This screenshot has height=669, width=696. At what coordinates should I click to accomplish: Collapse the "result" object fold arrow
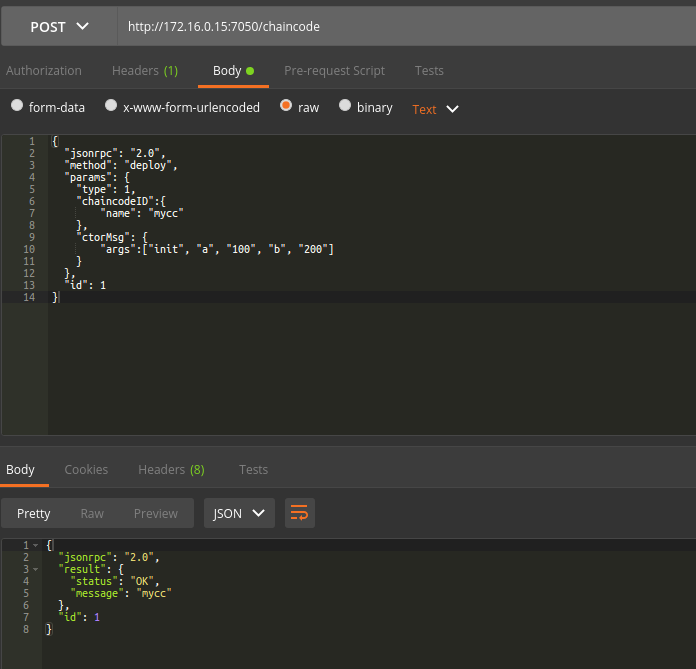[x=36, y=569]
